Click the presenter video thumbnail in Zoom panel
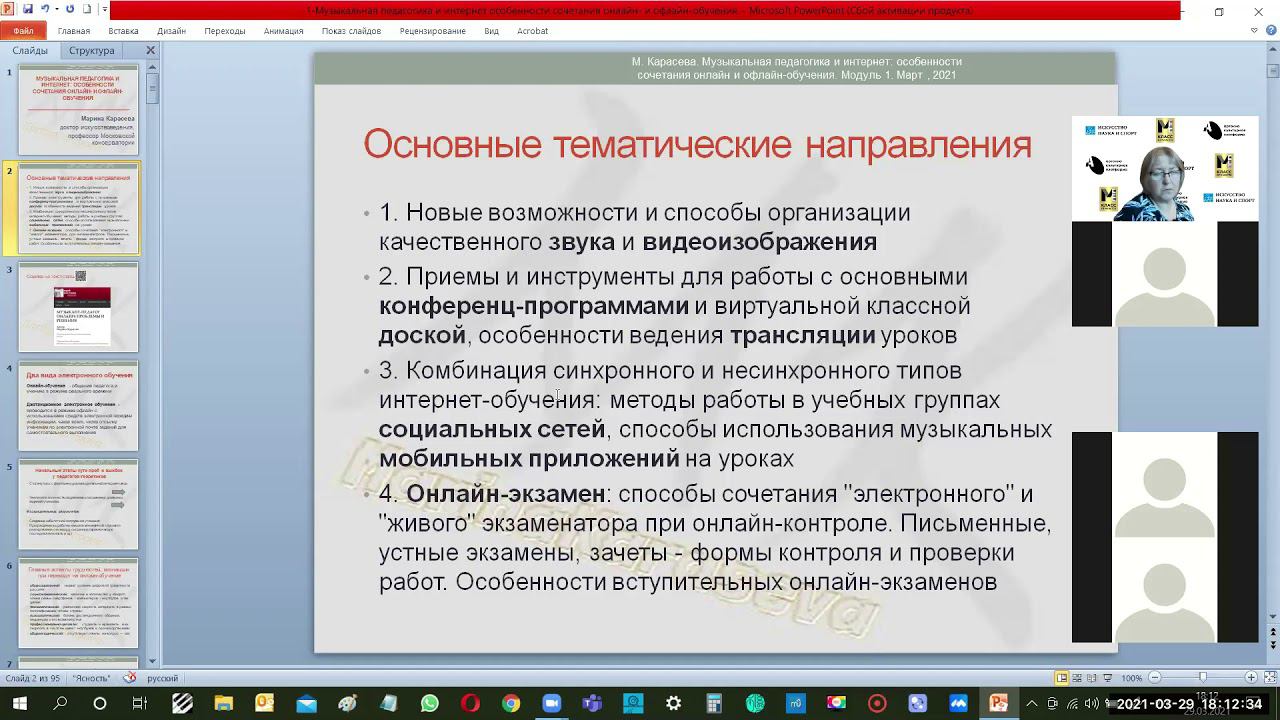Viewport: 1280px width, 720px height. click(x=1165, y=168)
